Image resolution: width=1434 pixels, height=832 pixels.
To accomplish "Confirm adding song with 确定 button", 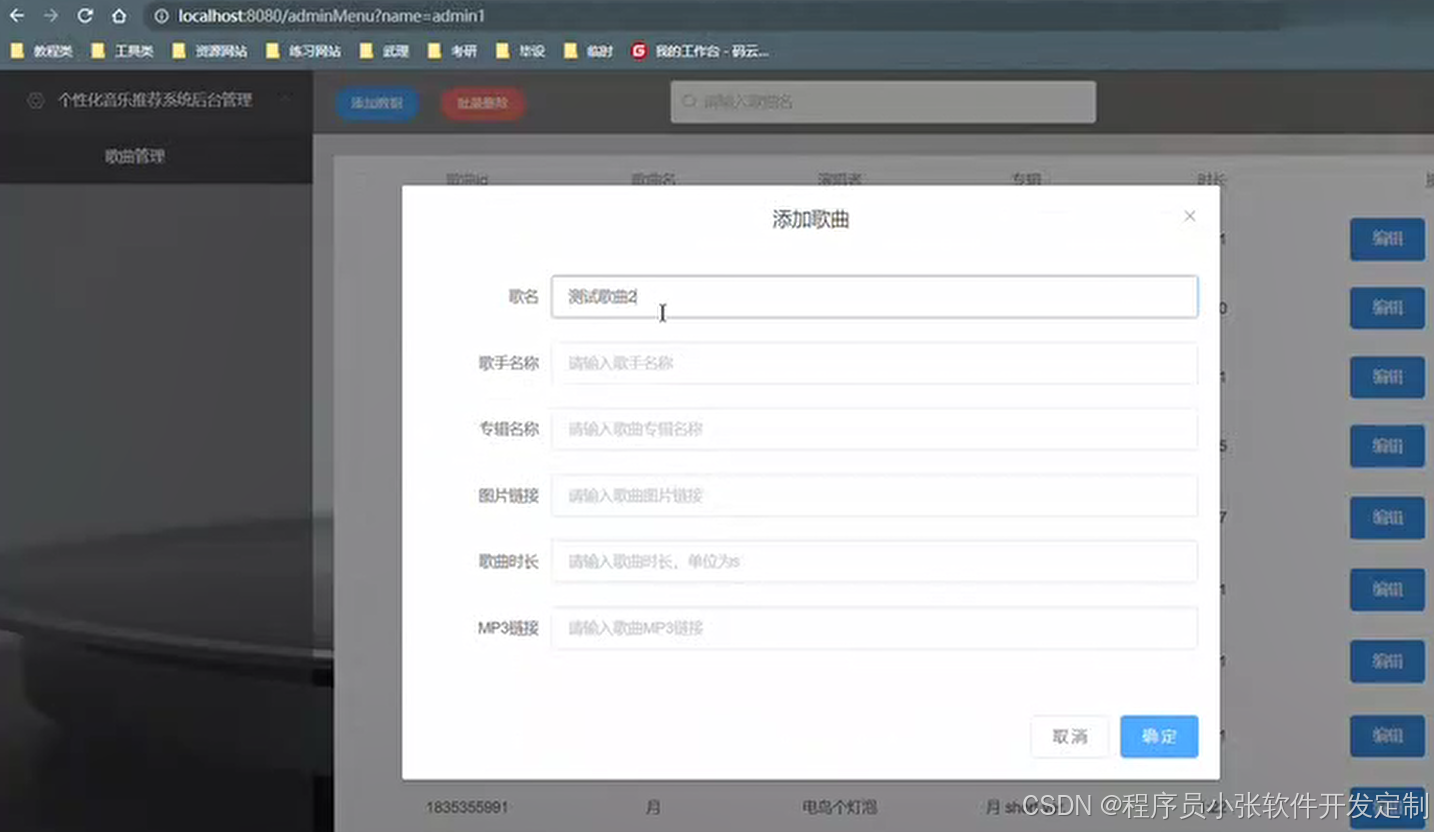I will click(x=1159, y=737).
